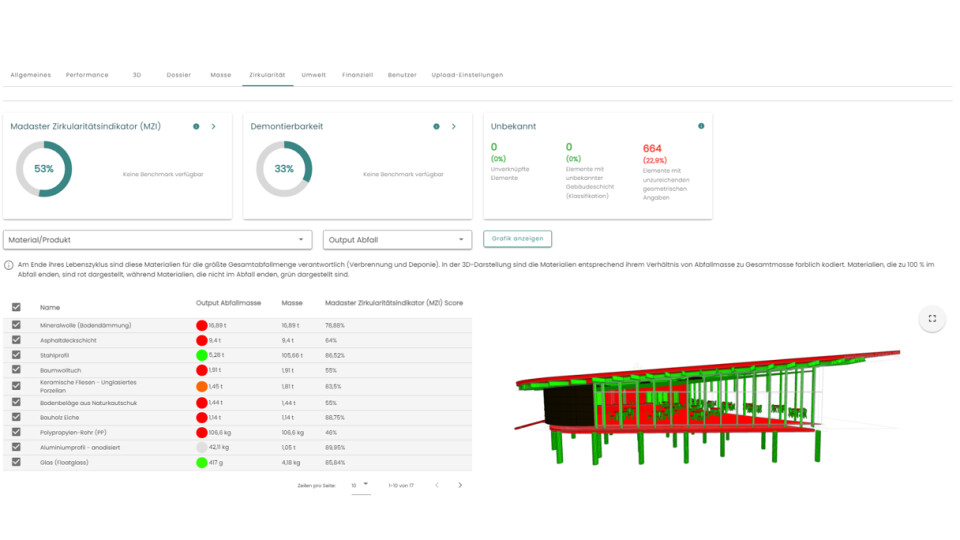Open the Material/Produkt dropdown

click(x=157, y=240)
